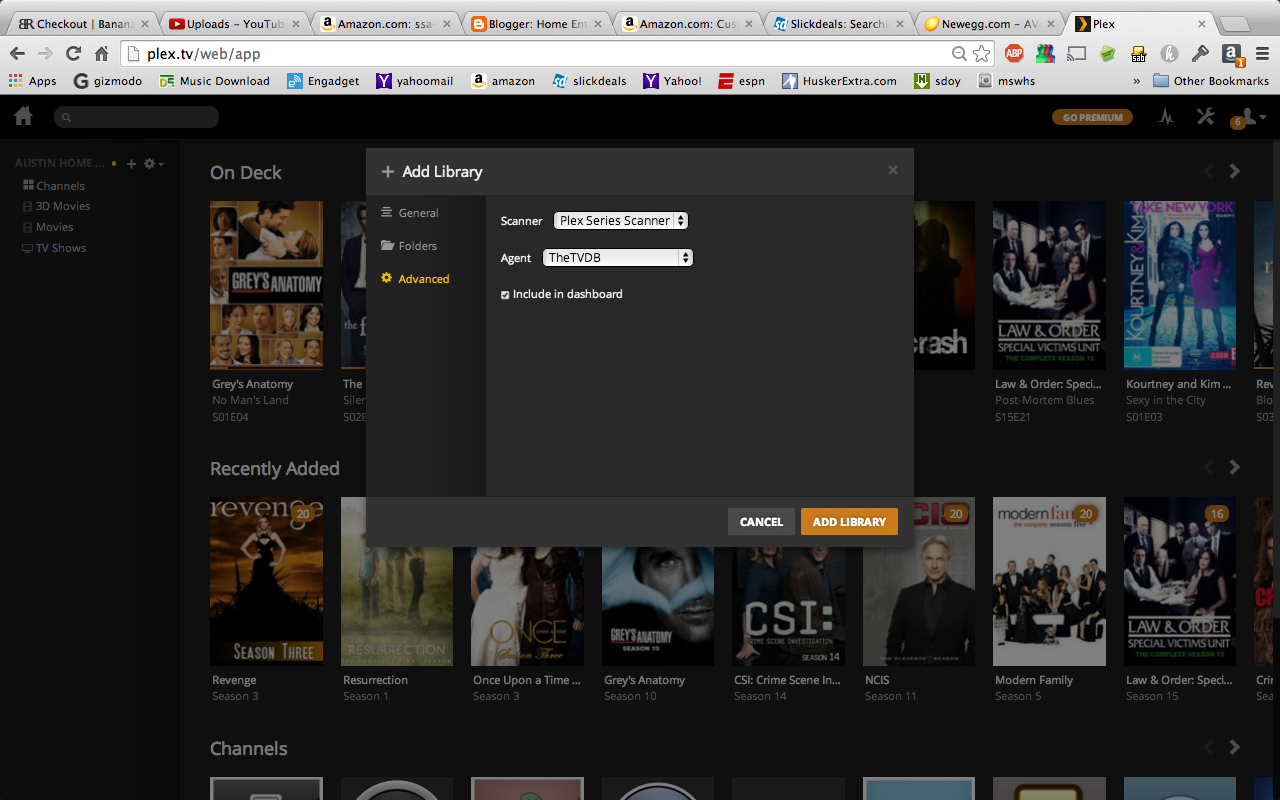This screenshot has height=800, width=1280.
Task: Open the Scanner dropdown Plex Series Scanner
Action: (x=621, y=221)
